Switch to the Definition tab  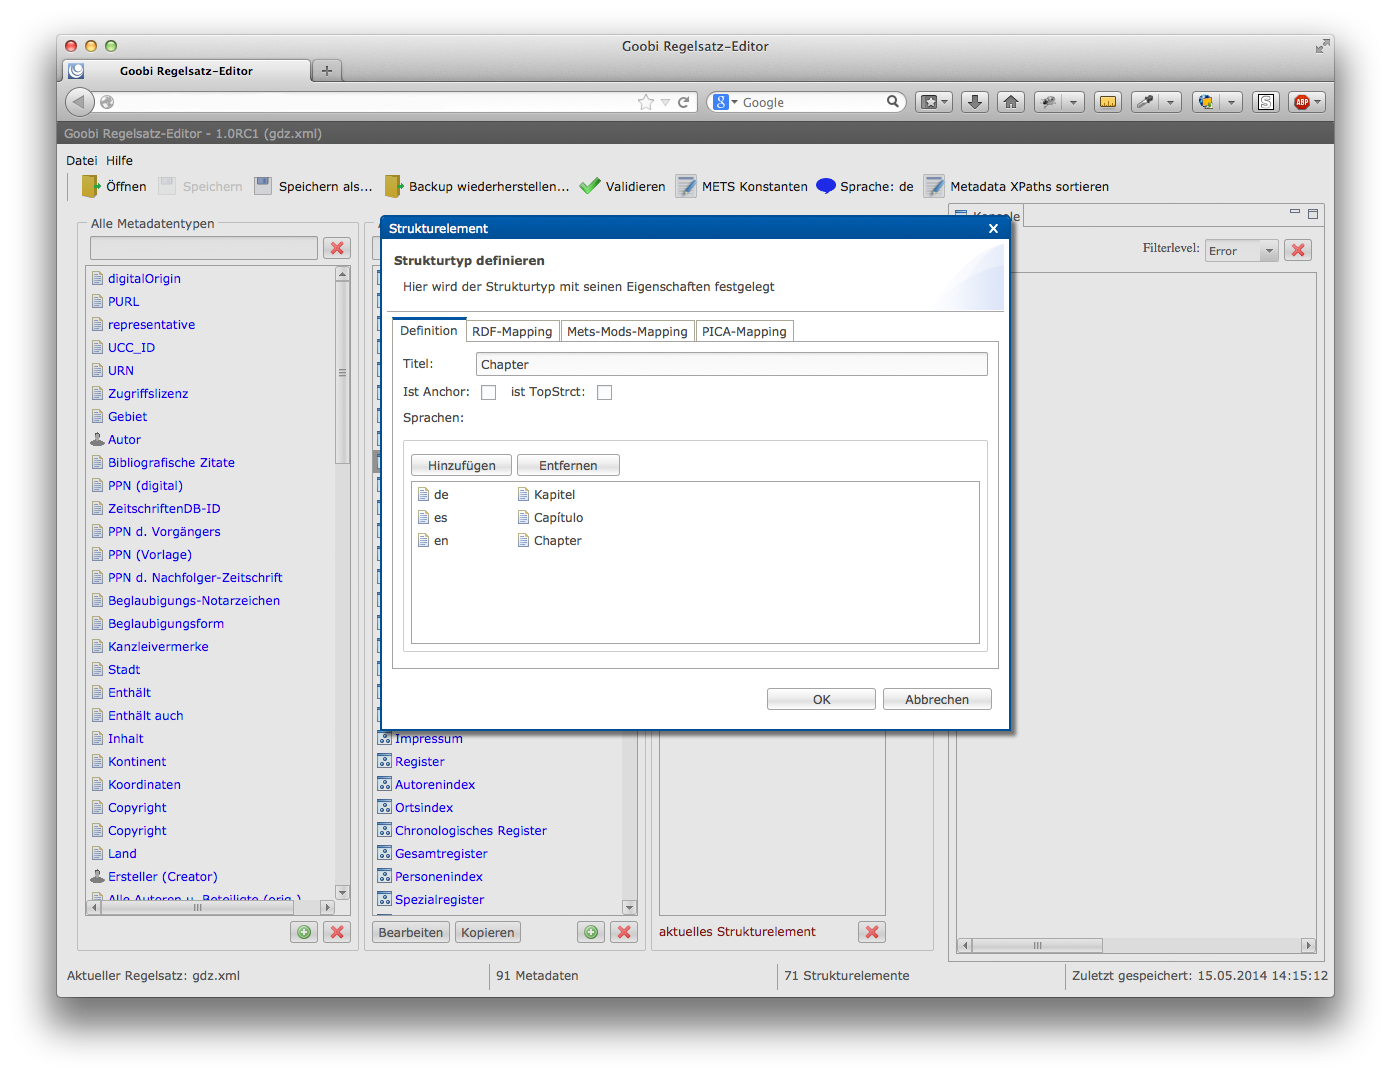pyautogui.click(x=428, y=330)
